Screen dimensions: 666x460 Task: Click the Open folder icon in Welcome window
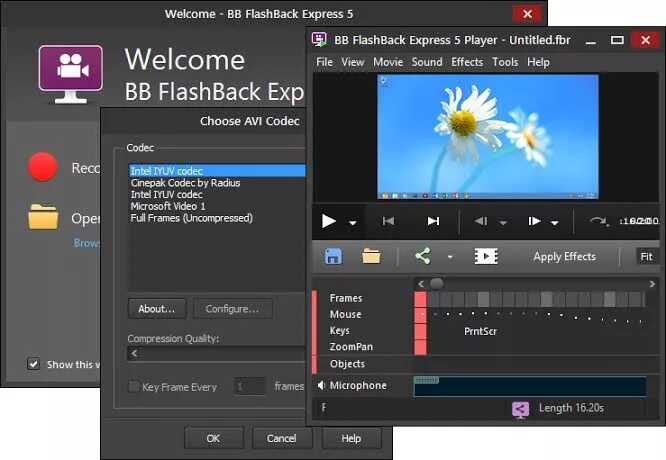pos(43,217)
